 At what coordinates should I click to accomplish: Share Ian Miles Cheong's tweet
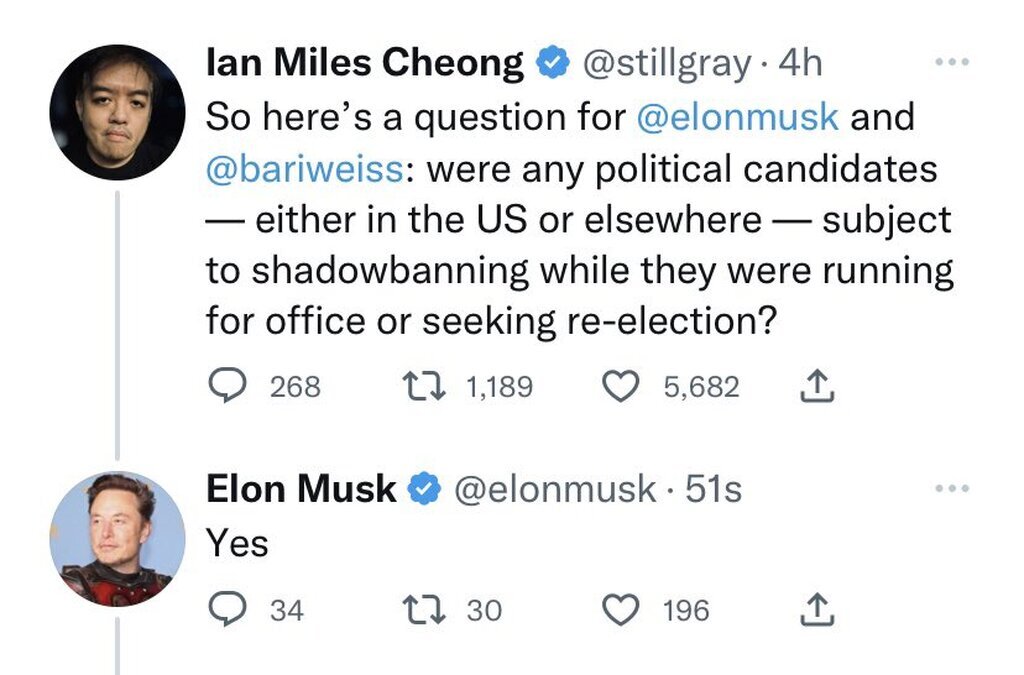point(816,386)
